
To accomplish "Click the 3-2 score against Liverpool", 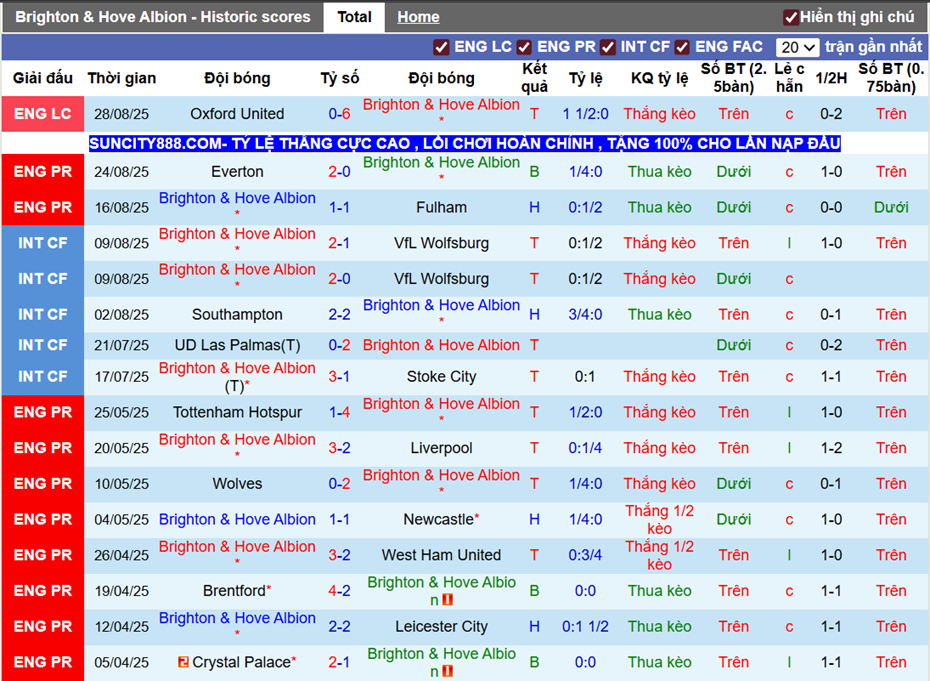I will 339,448.
